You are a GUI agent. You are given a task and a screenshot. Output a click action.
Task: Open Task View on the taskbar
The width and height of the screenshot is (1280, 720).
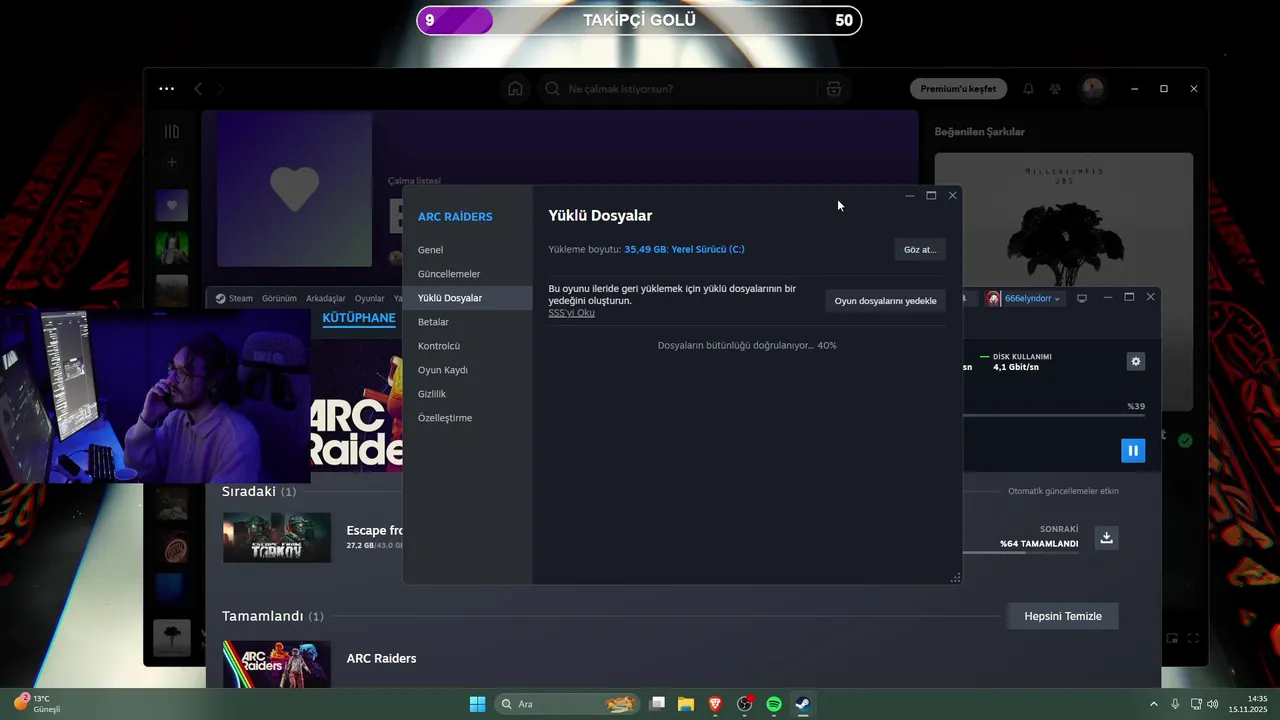click(657, 704)
